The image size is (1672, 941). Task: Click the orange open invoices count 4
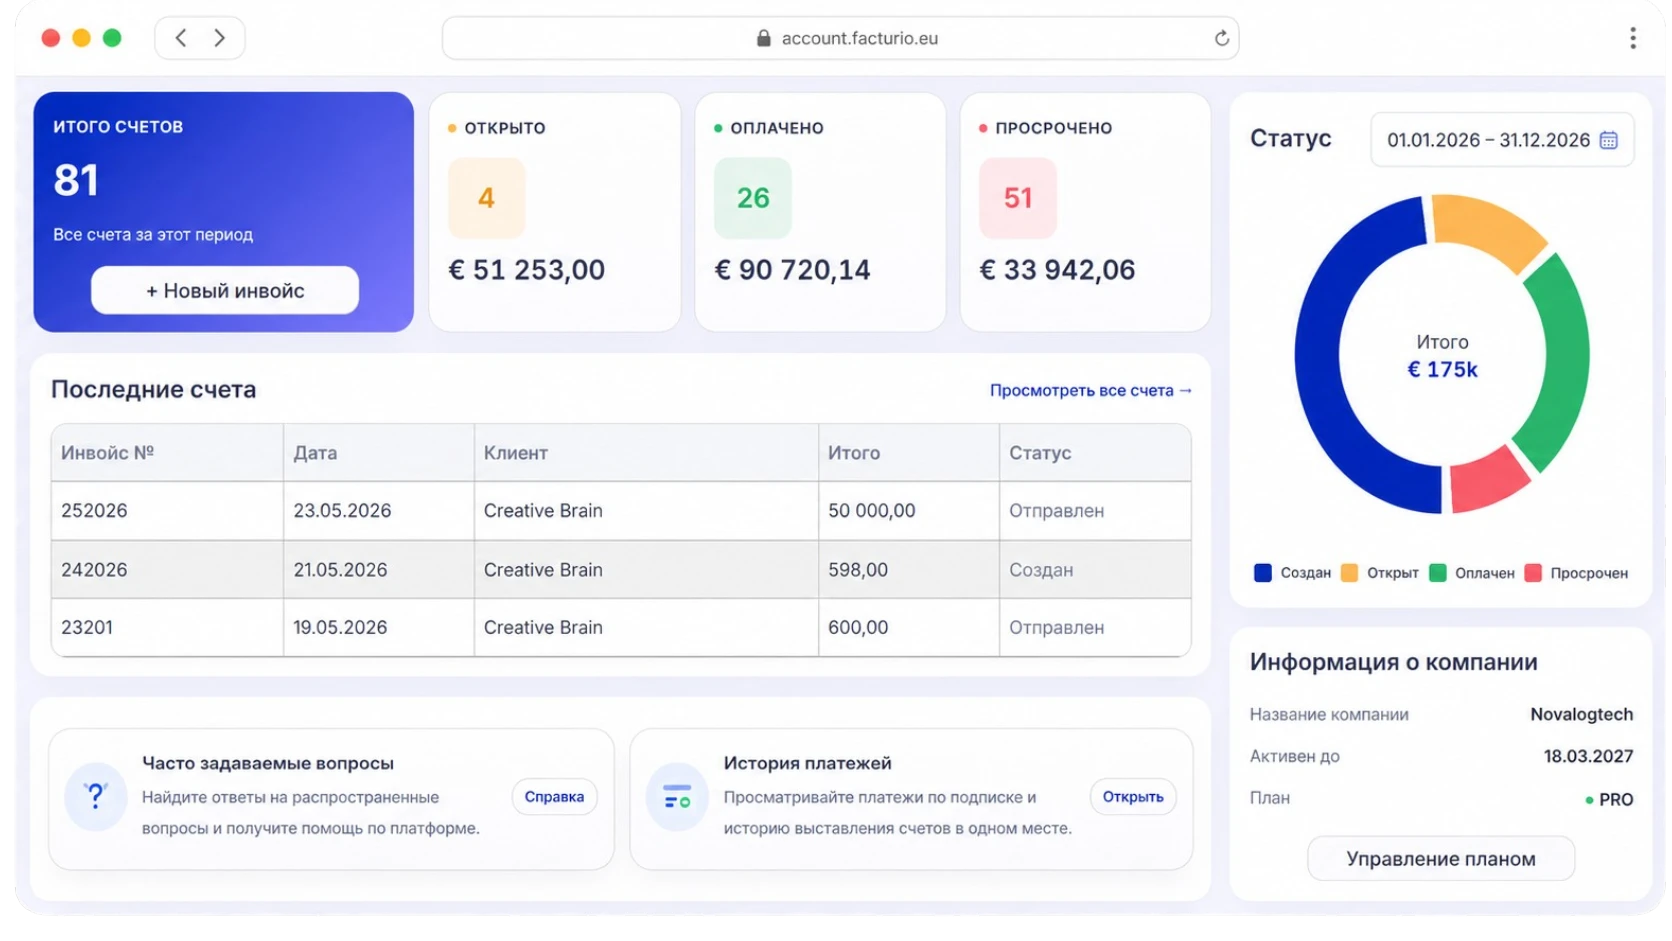486,197
